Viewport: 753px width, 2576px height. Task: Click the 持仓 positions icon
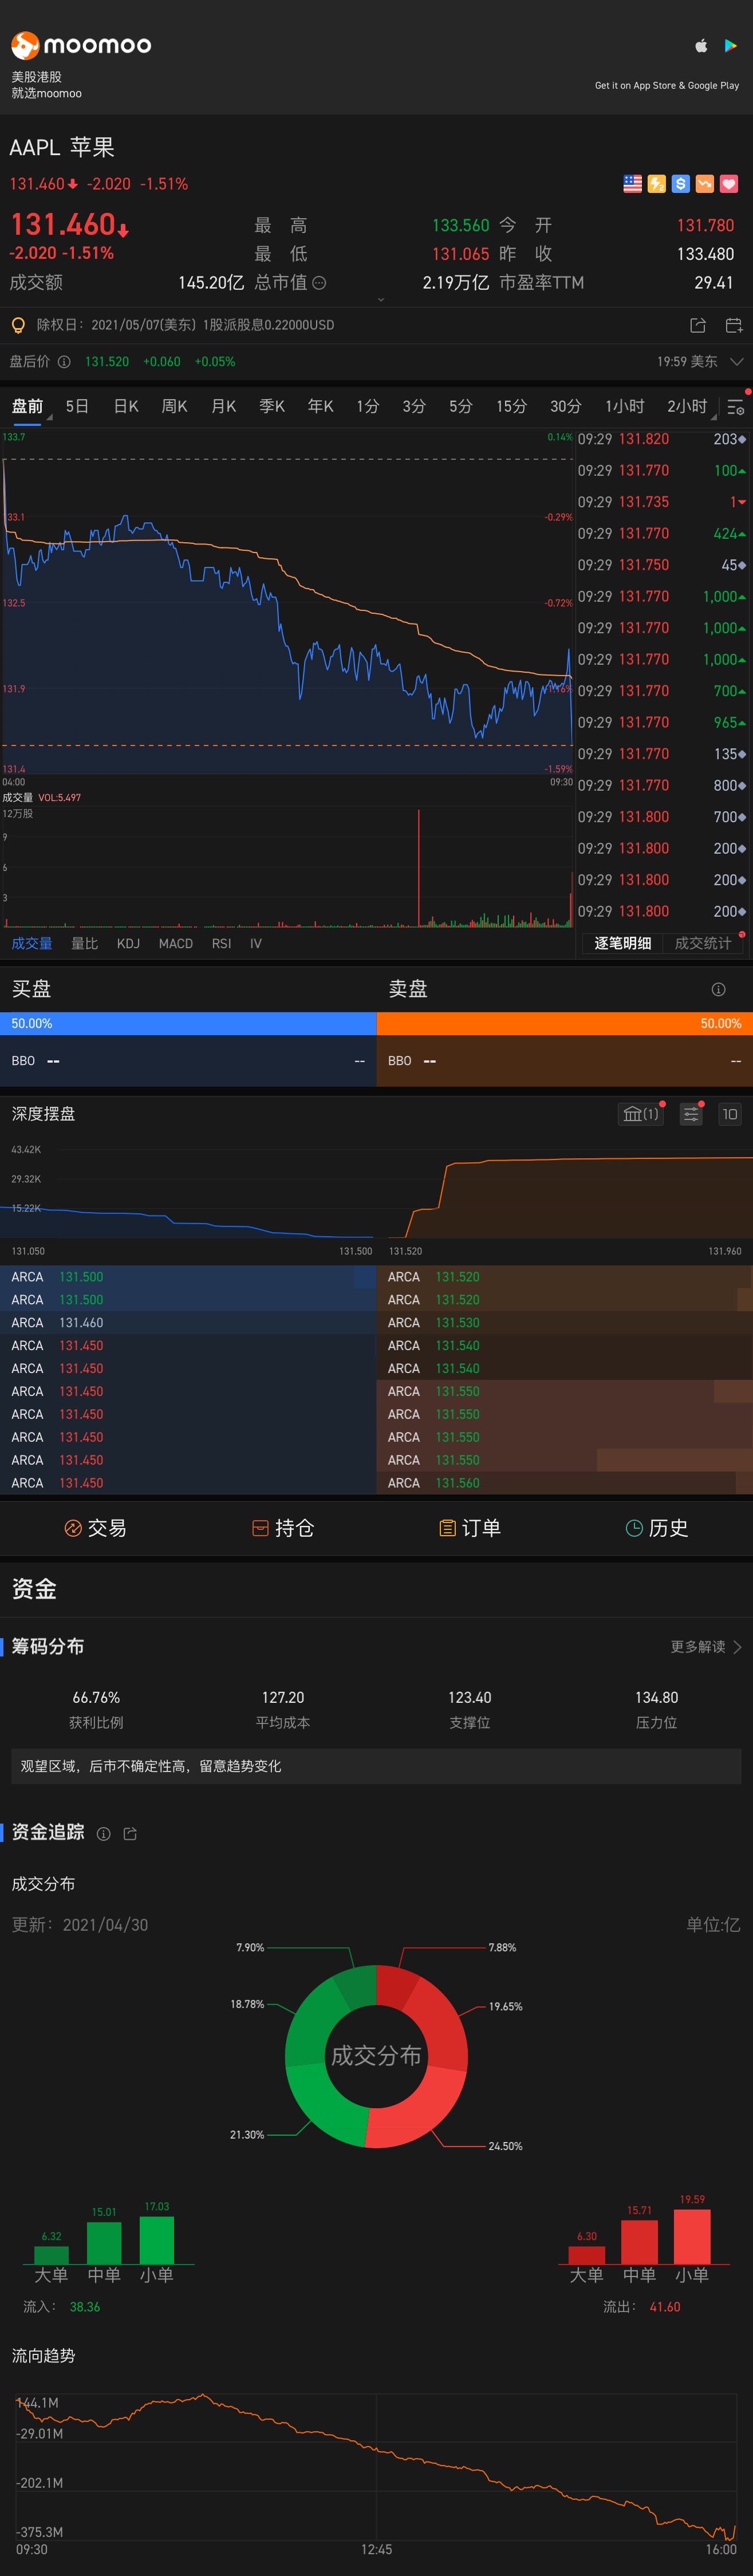[x=260, y=1528]
